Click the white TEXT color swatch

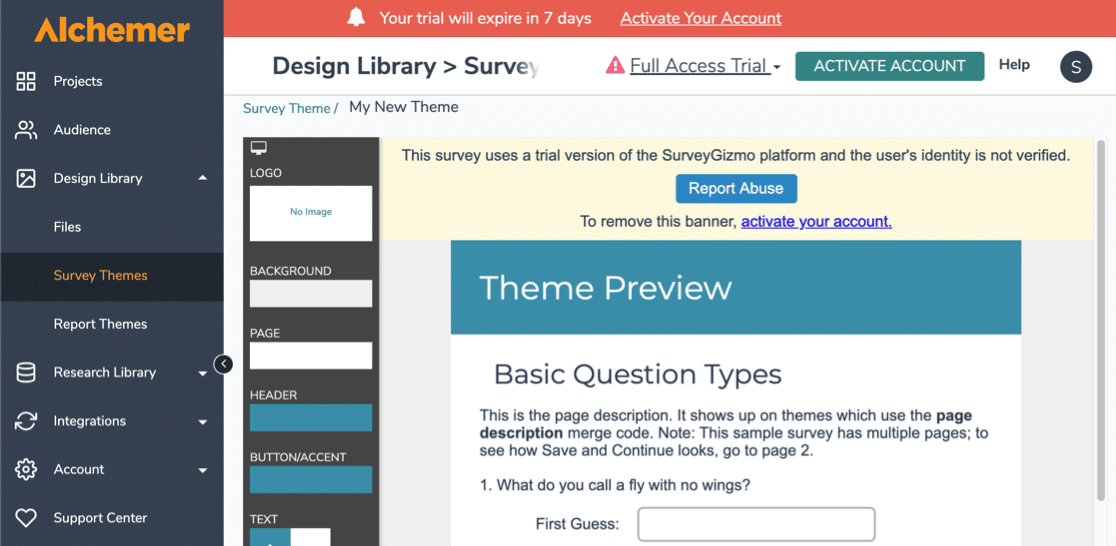(310, 537)
